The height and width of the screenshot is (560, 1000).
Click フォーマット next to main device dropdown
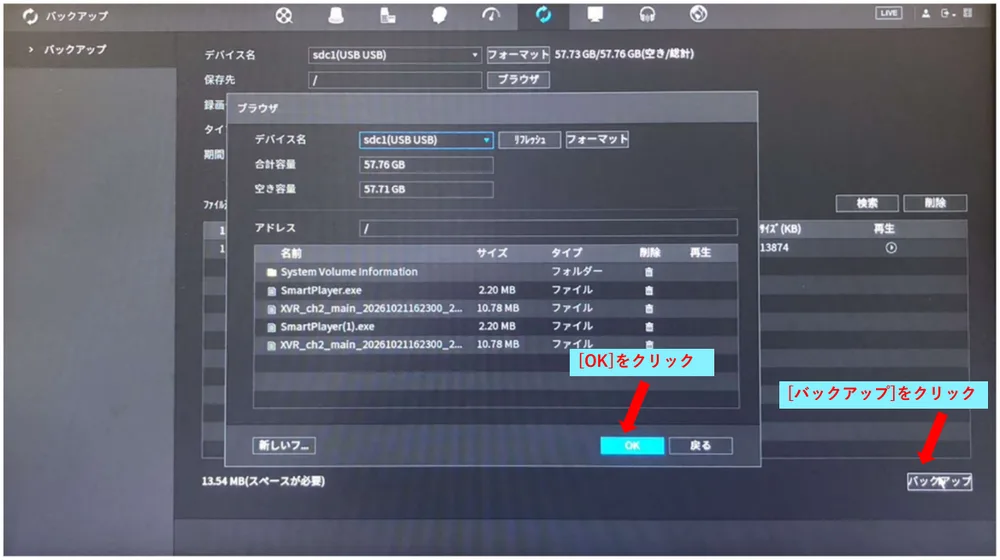518,55
